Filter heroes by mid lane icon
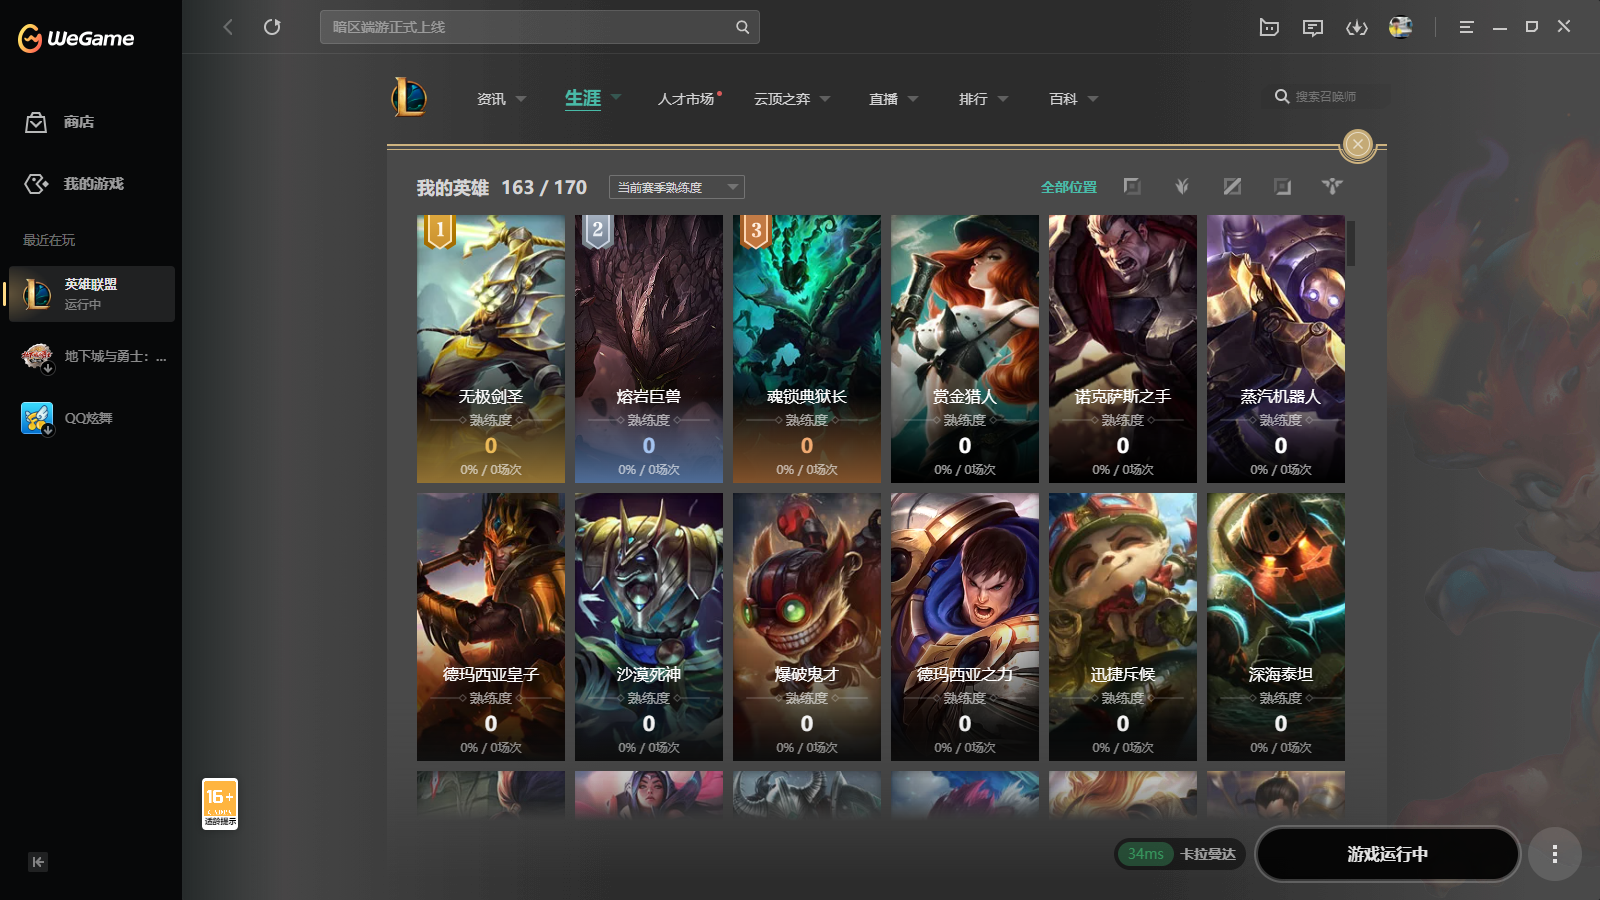 pos(1232,186)
